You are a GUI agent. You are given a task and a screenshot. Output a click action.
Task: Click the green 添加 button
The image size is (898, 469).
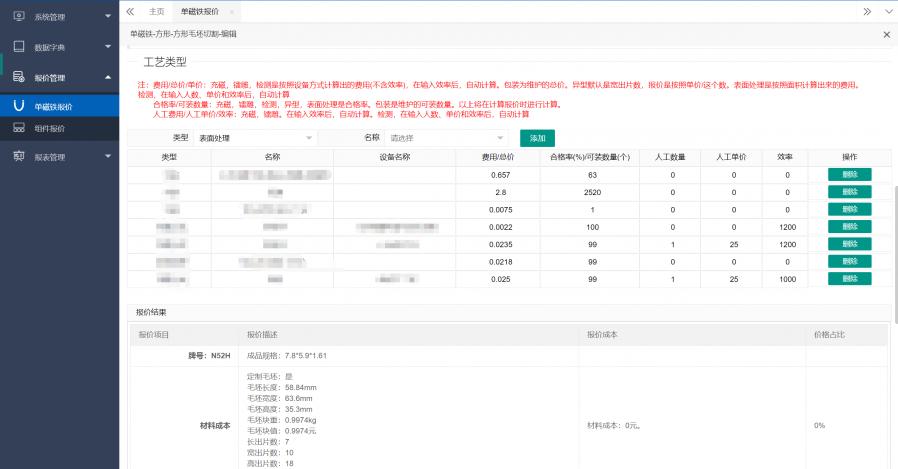tap(537, 138)
